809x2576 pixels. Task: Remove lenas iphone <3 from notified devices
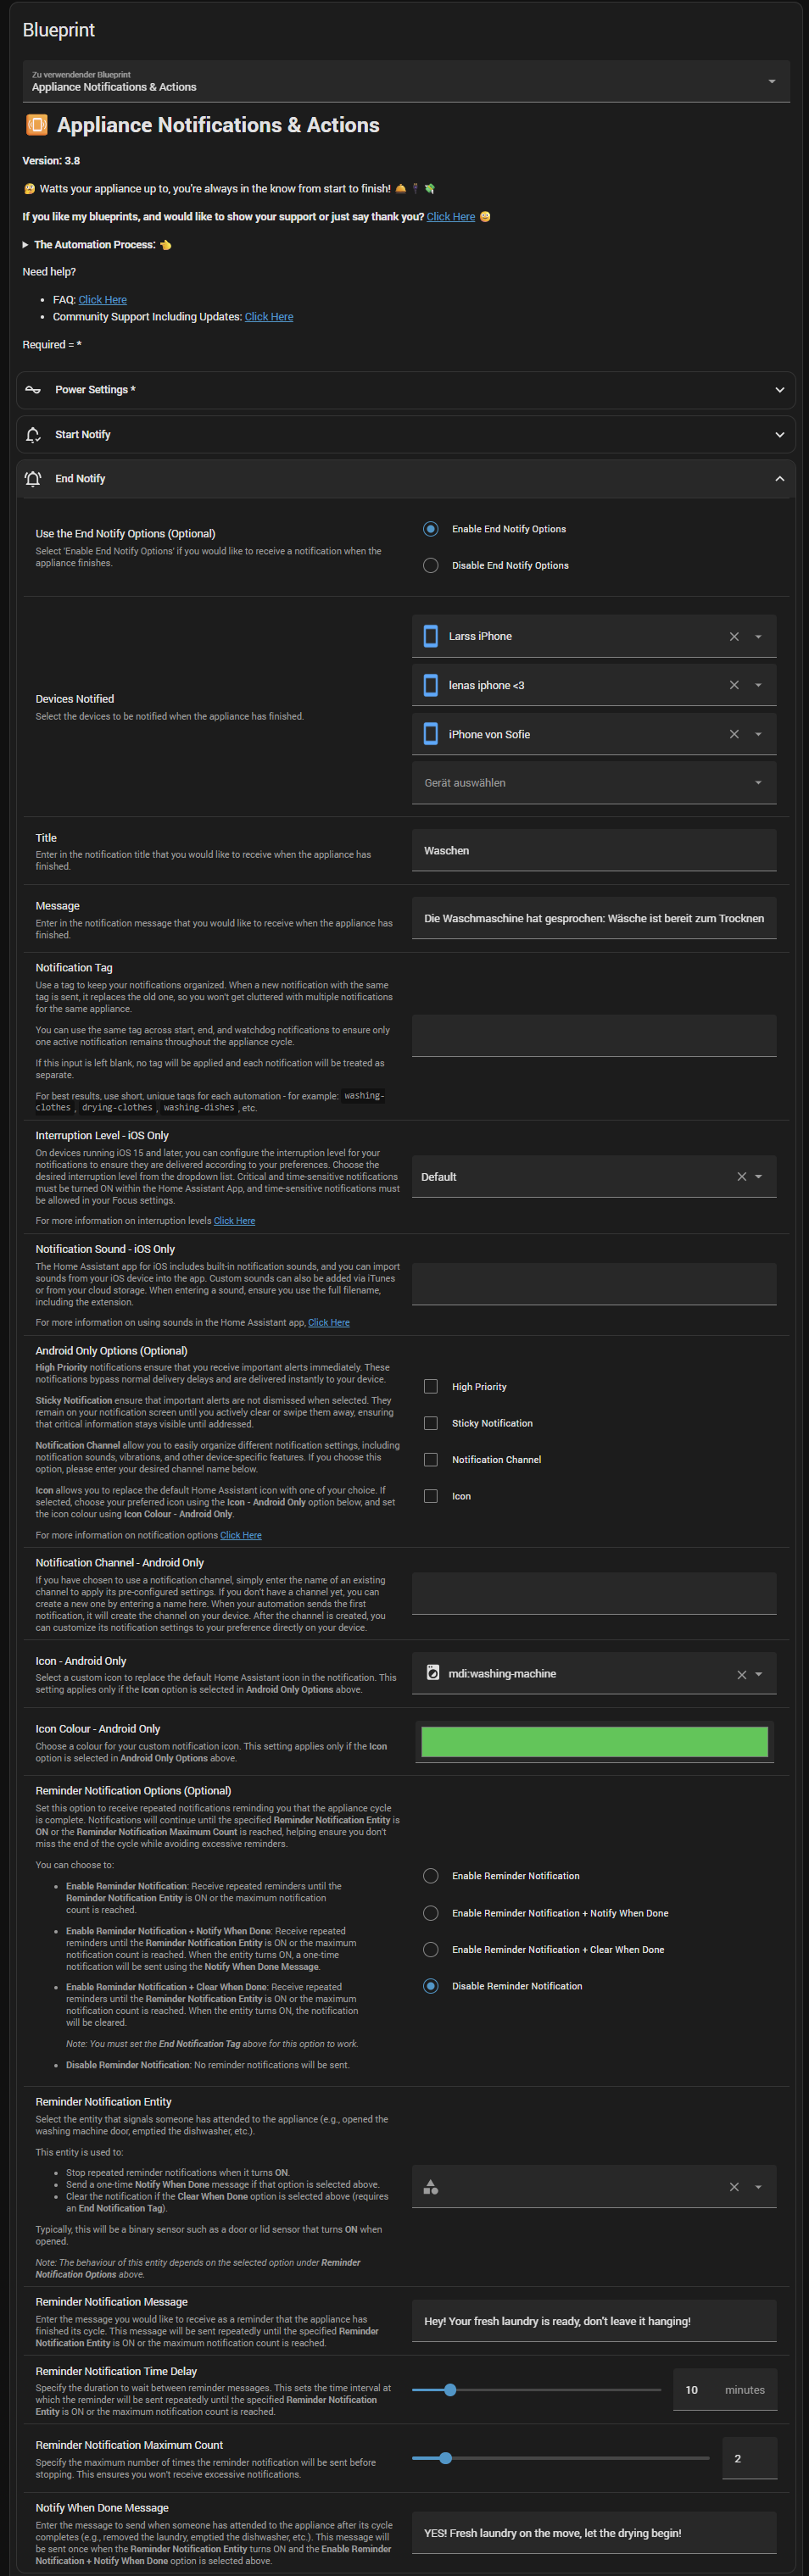pos(733,686)
